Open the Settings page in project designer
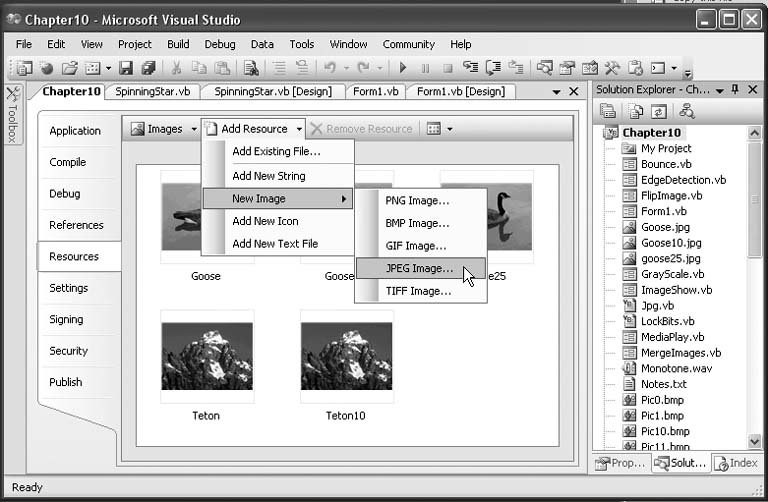 (x=69, y=288)
